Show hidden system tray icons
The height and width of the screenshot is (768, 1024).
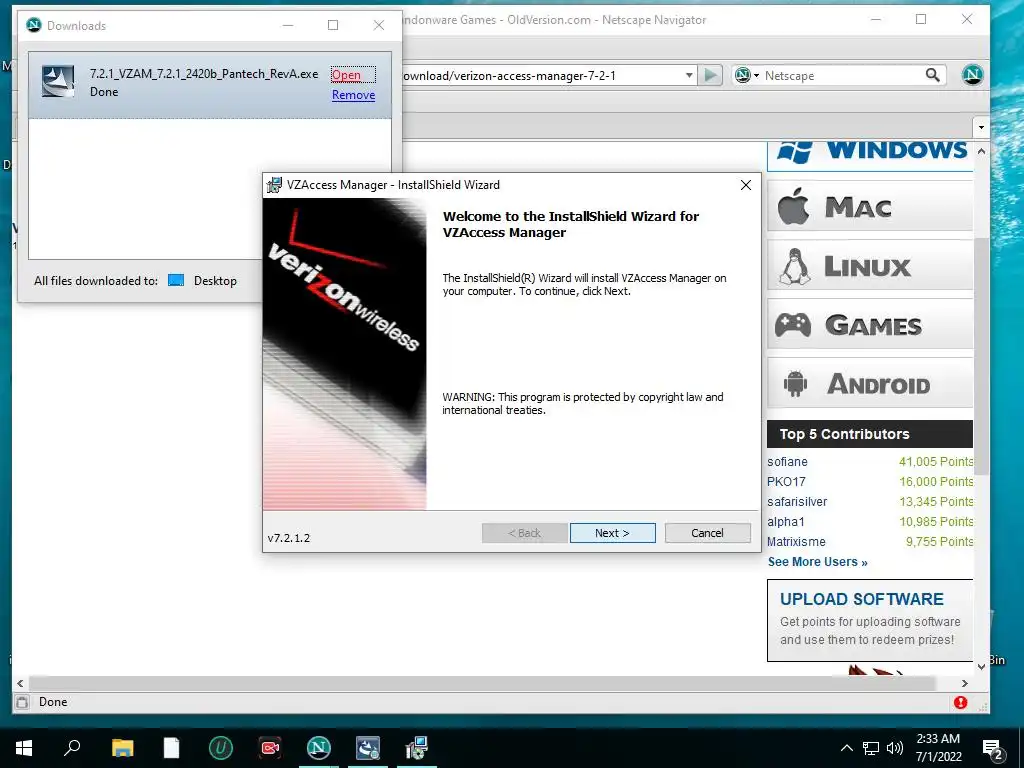coord(846,748)
